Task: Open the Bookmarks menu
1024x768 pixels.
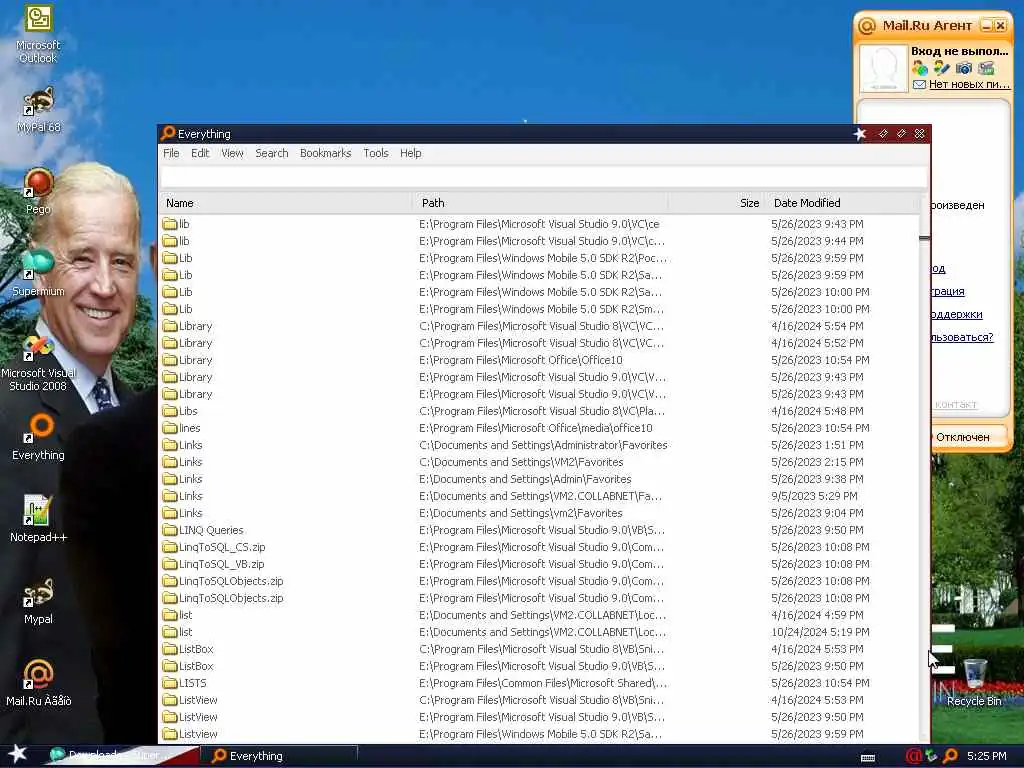Action: click(325, 153)
